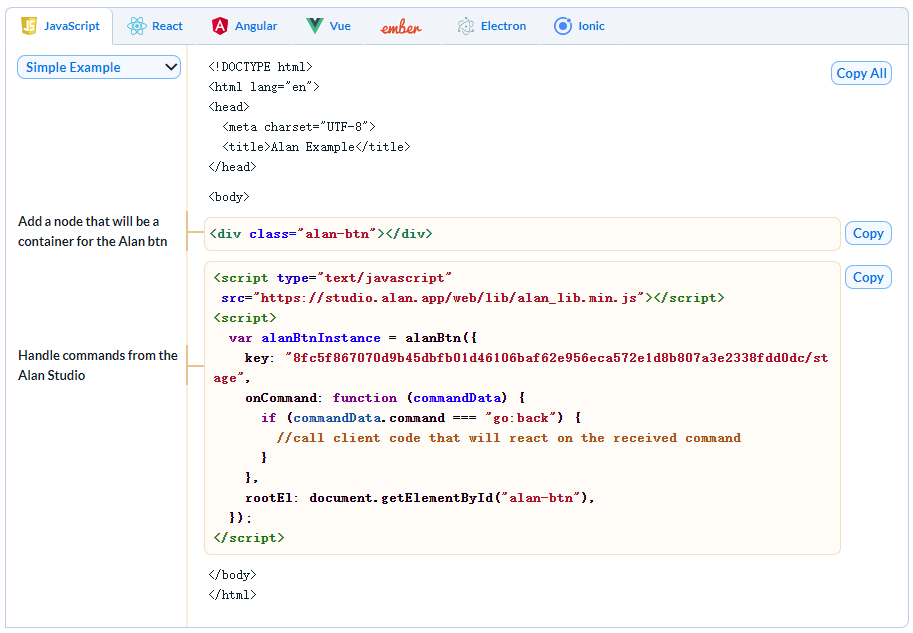
Task: Copy the script block snippet
Action: [x=868, y=277]
